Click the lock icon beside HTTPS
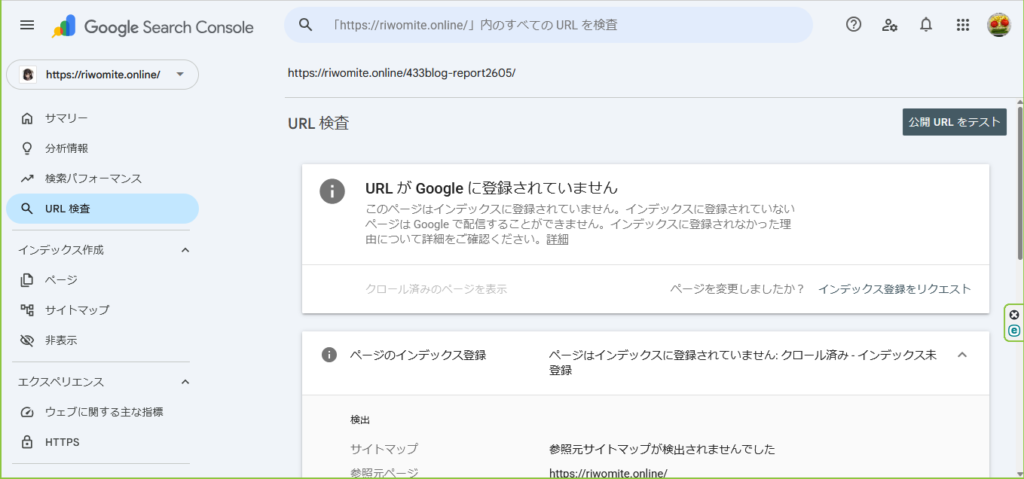The image size is (1024, 479). point(27,442)
